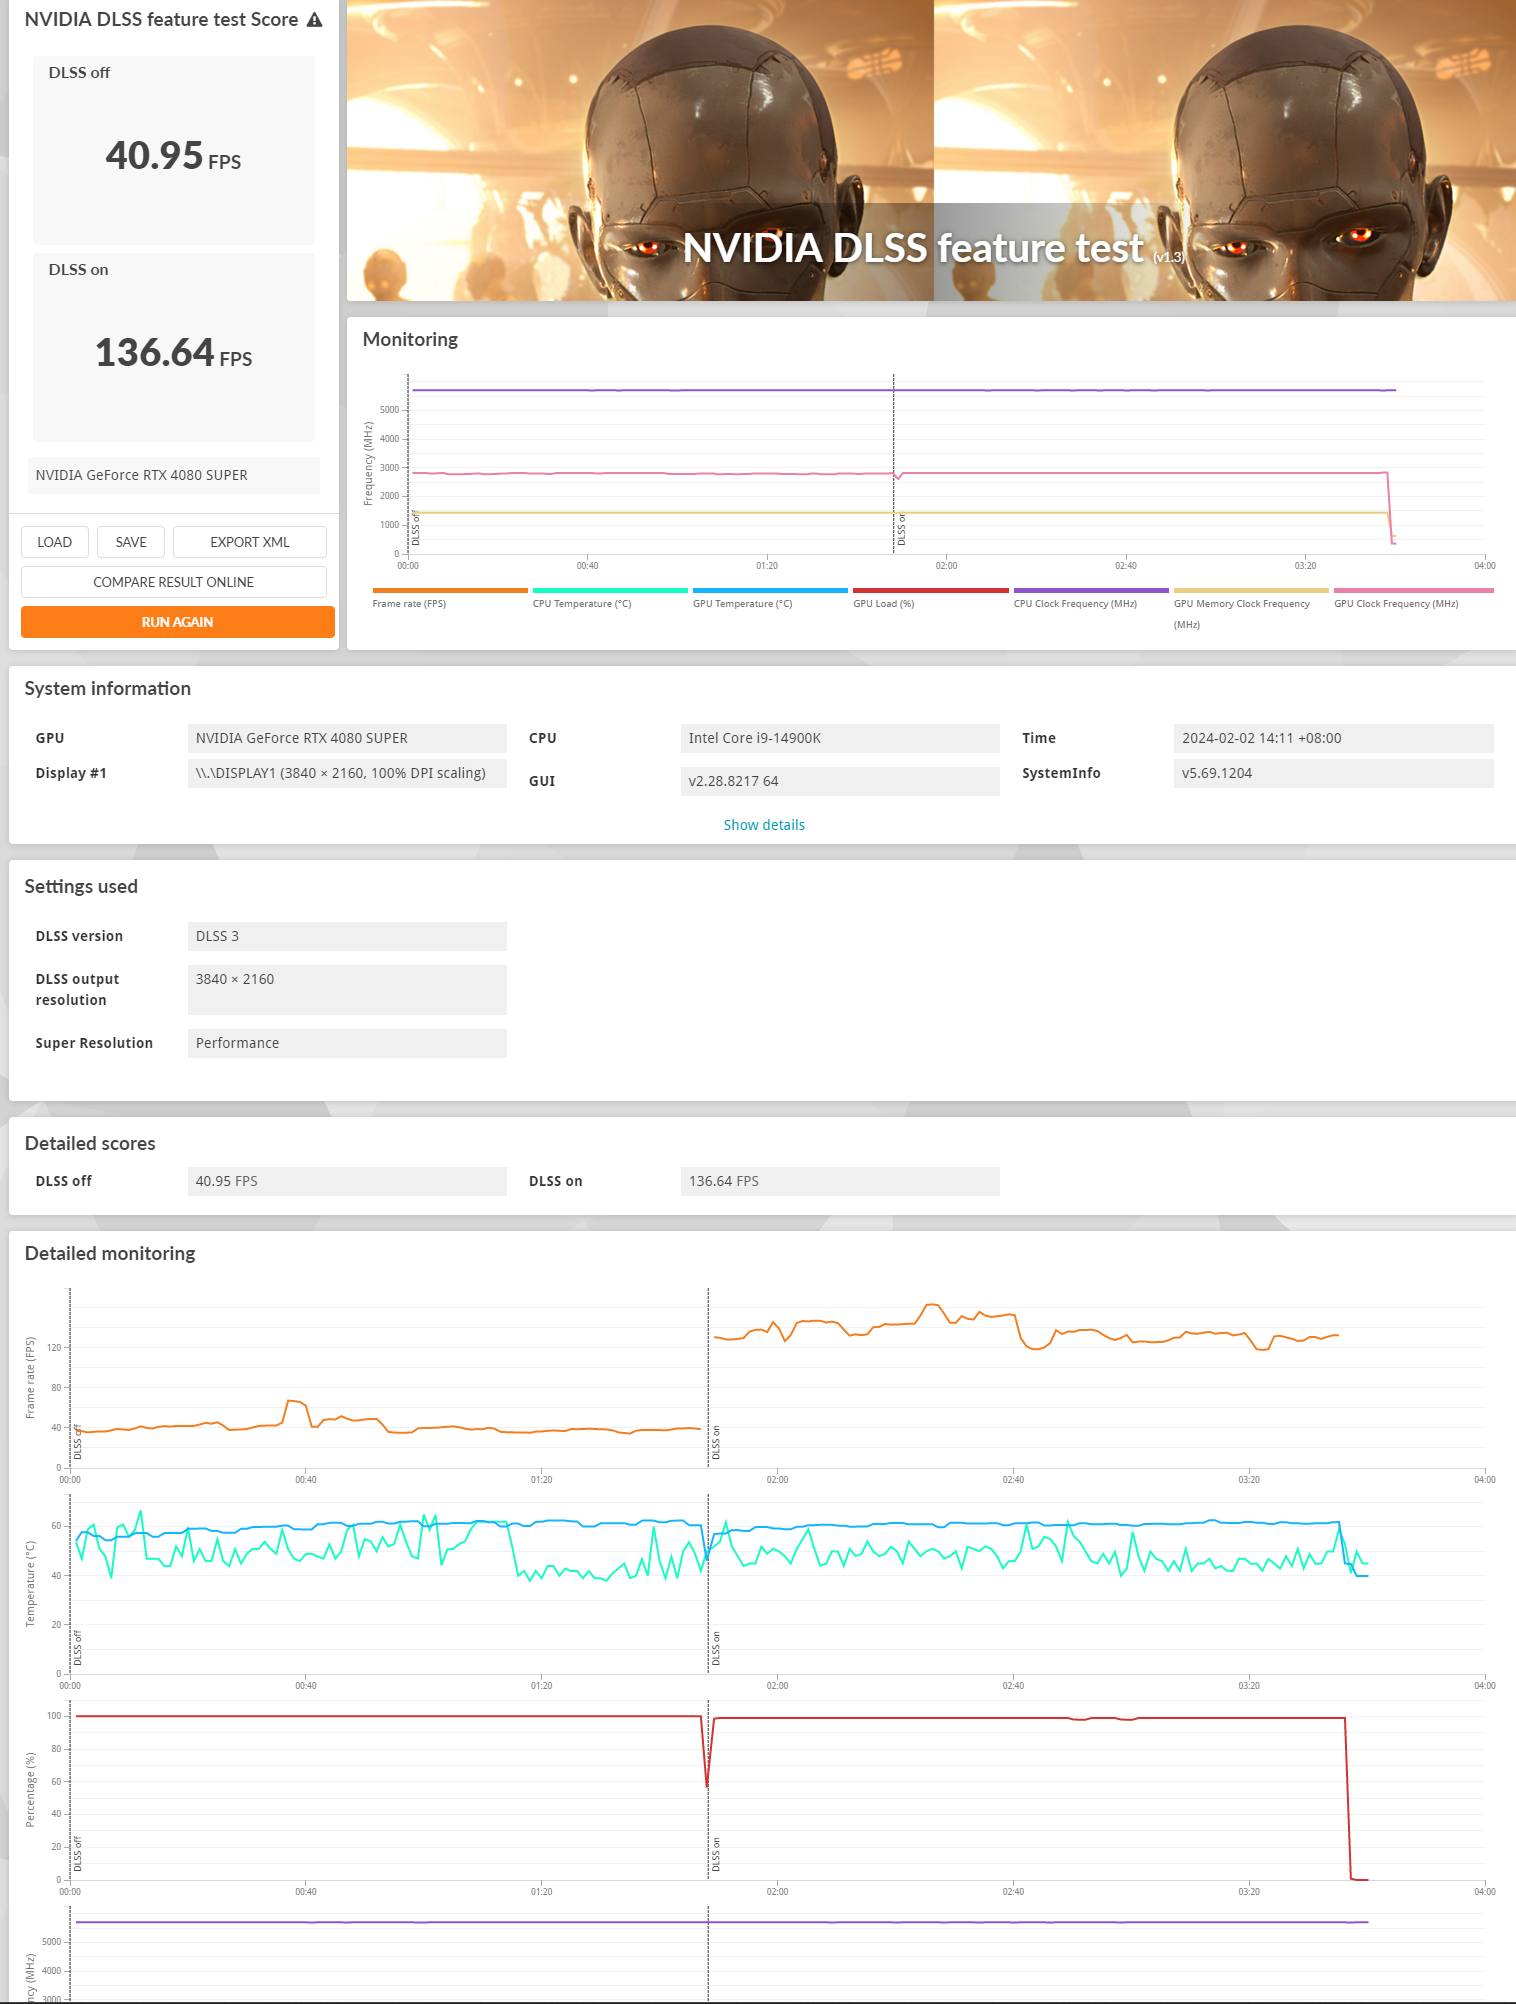Run the DLSS test again
This screenshot has height=2004, width=1516.
[178, 622]
